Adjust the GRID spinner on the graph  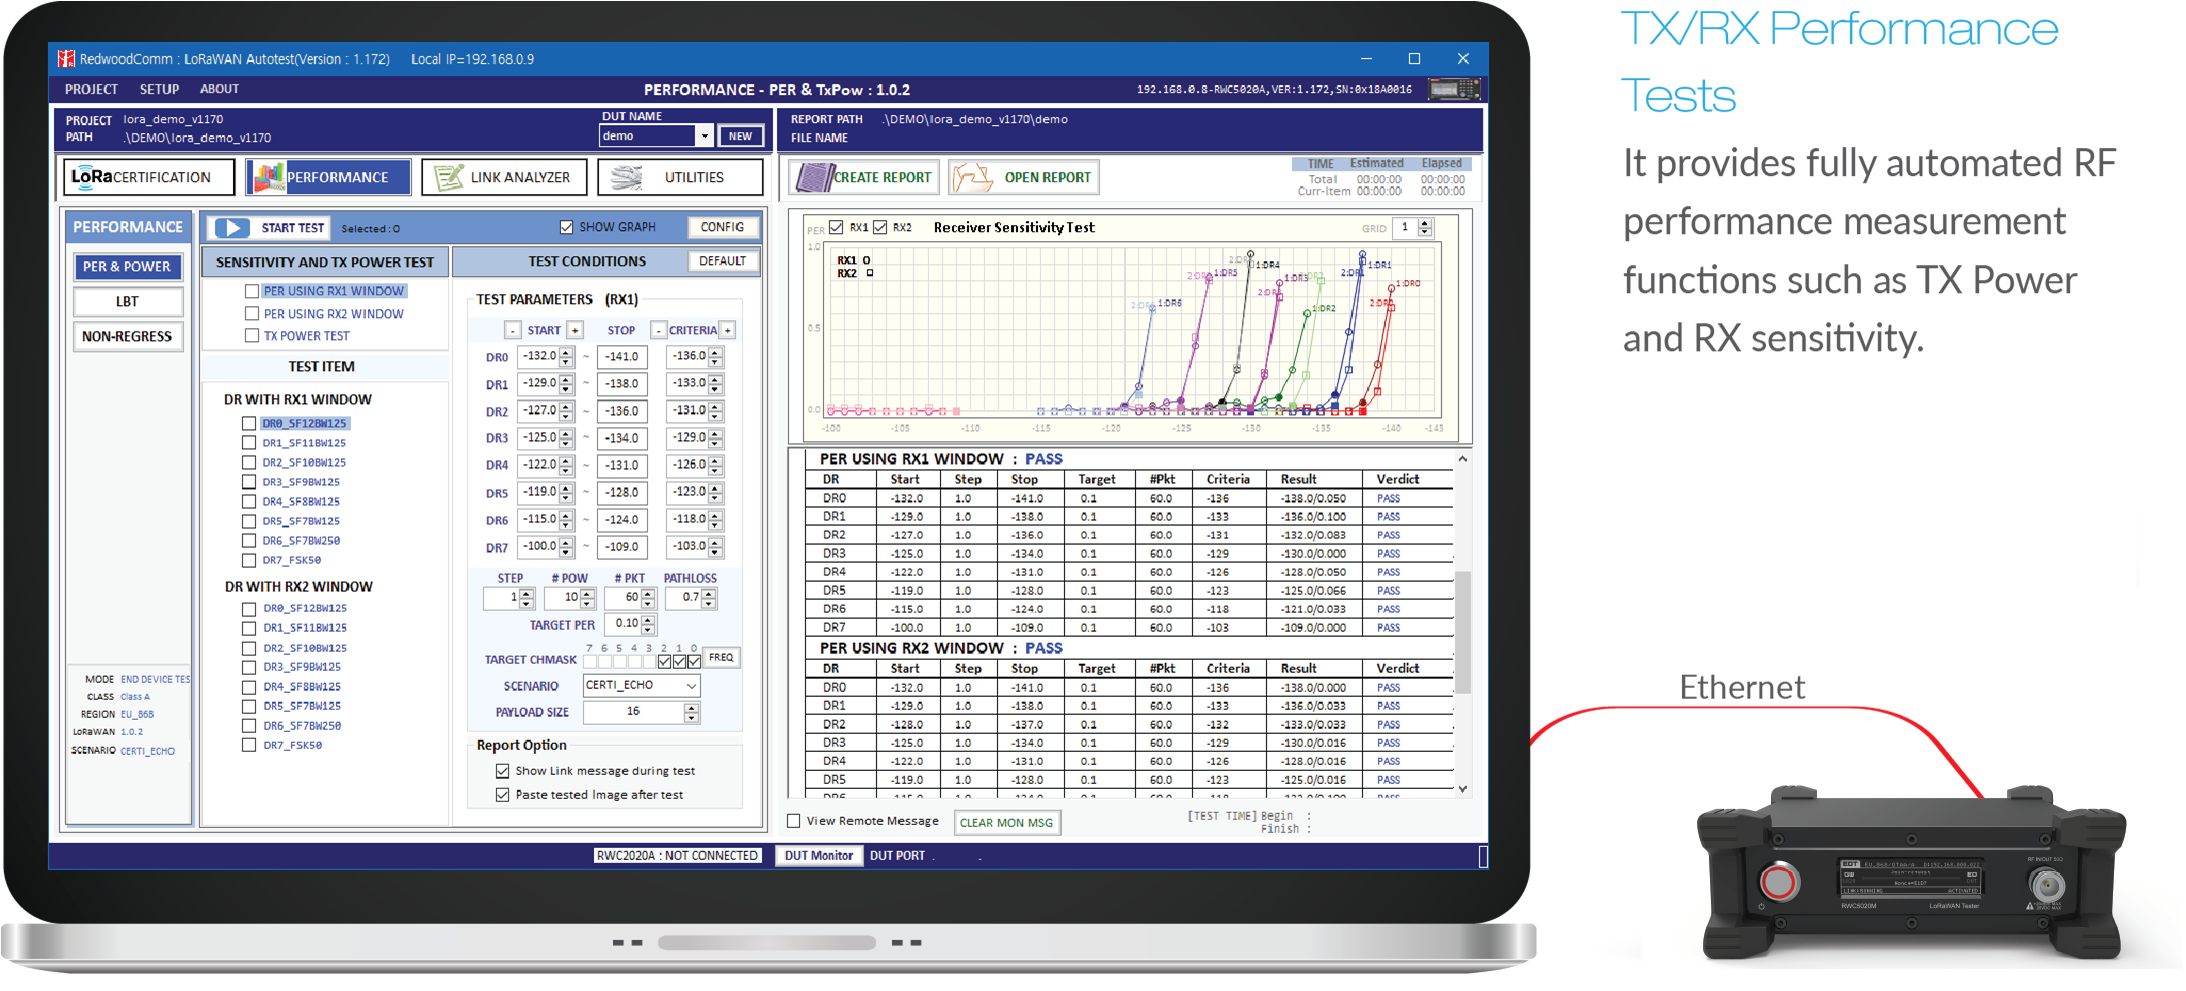click(x=1425, y=228)
